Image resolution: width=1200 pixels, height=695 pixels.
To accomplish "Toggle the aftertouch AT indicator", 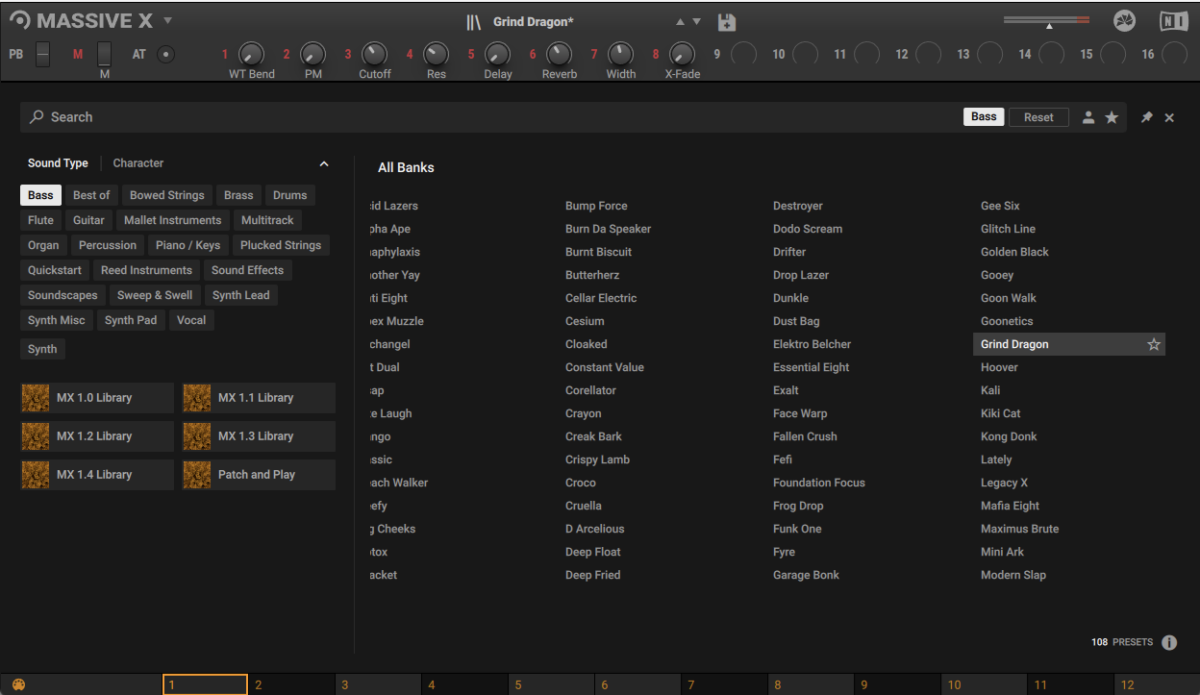I will 166,55.
